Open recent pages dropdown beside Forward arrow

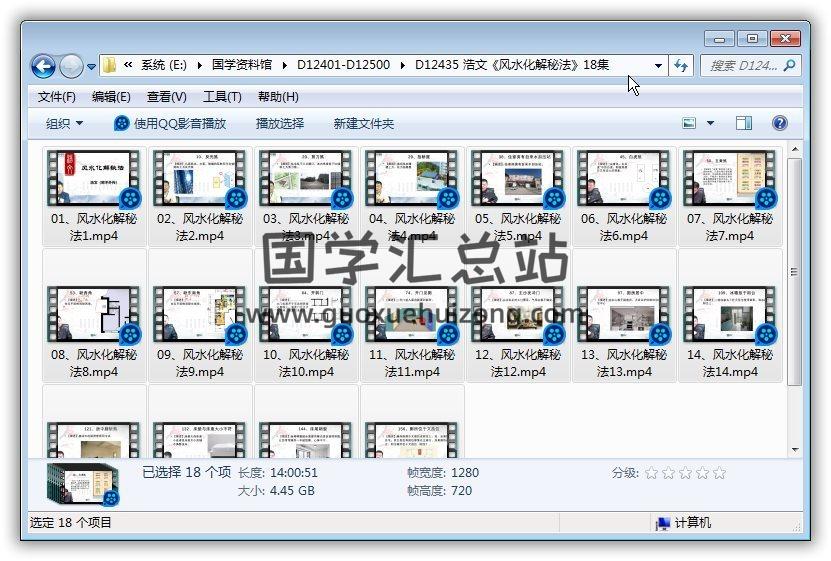[x=91, y=67]
